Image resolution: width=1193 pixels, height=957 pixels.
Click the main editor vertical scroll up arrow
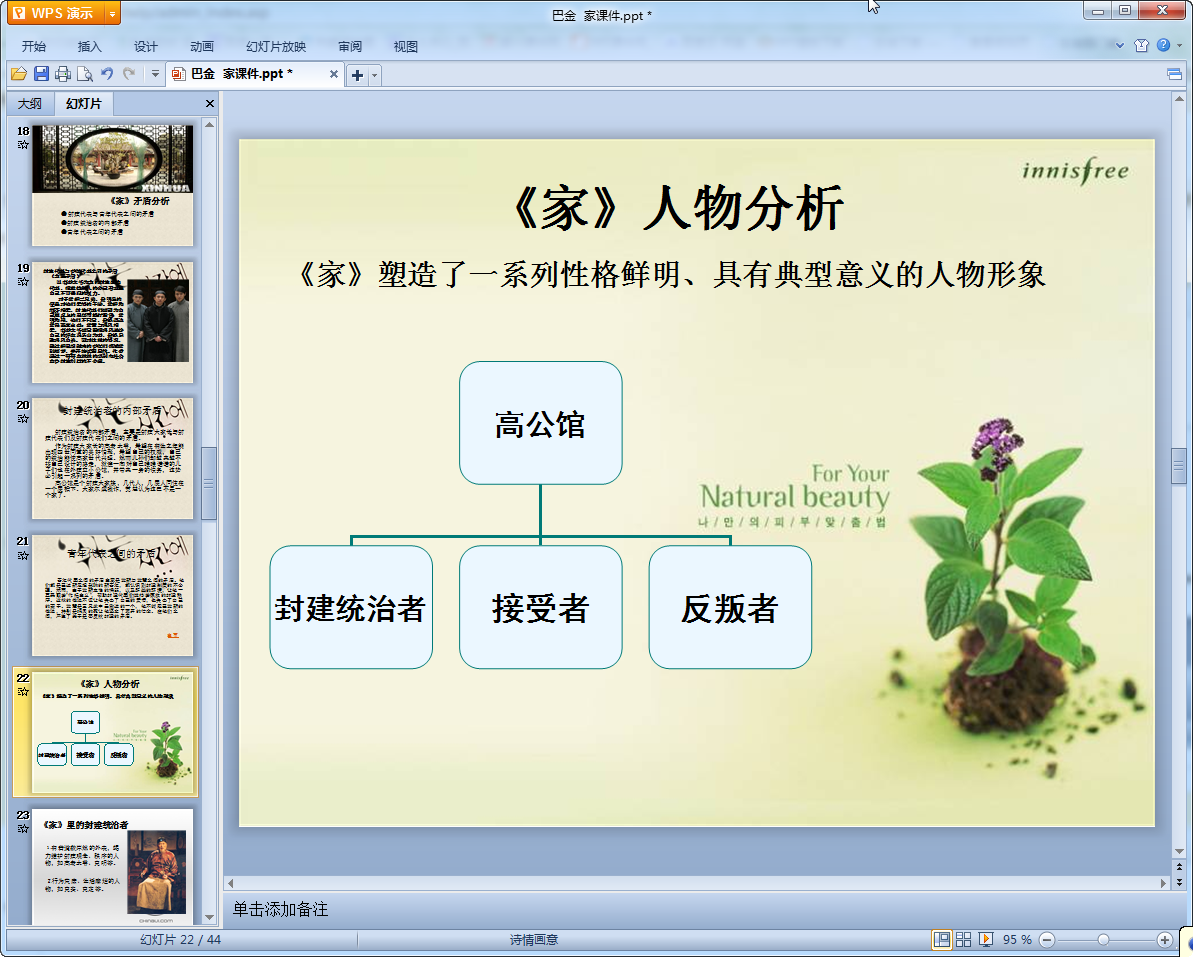pos(1179,99)
